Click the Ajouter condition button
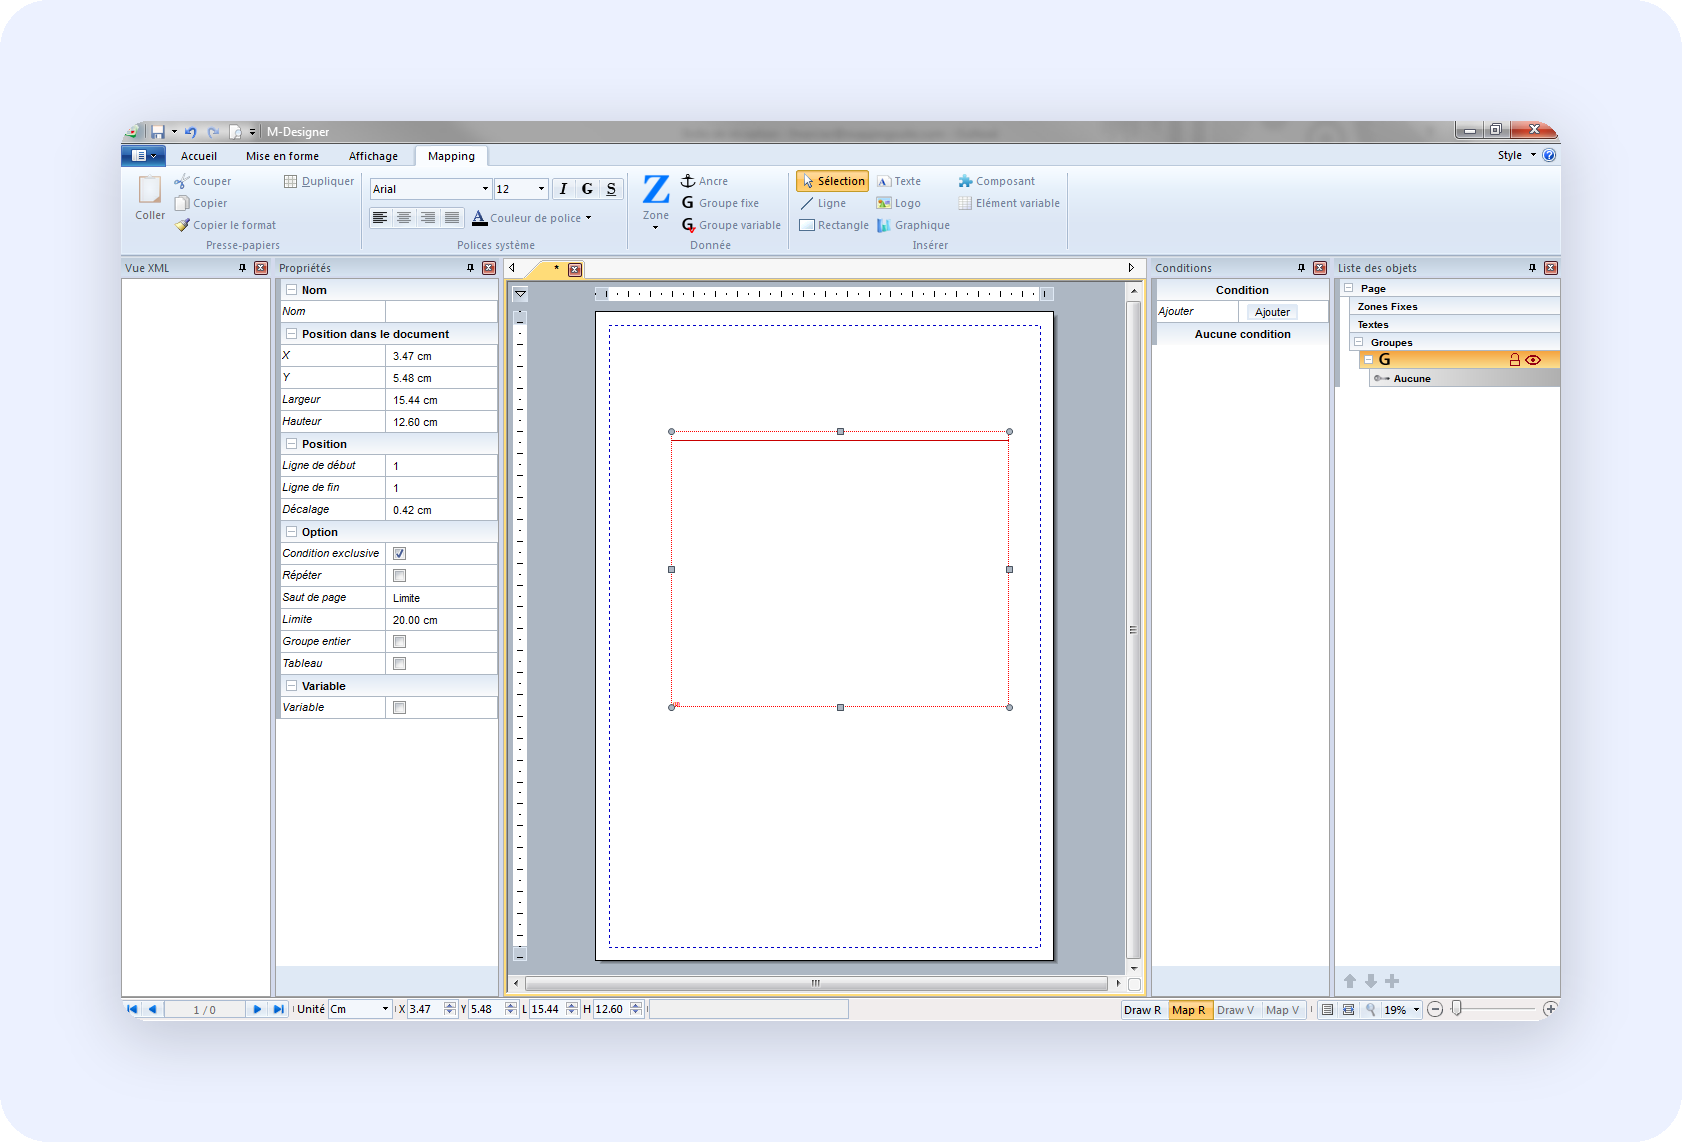The image size is (1682, 1142). click(x=1272, y=312)
